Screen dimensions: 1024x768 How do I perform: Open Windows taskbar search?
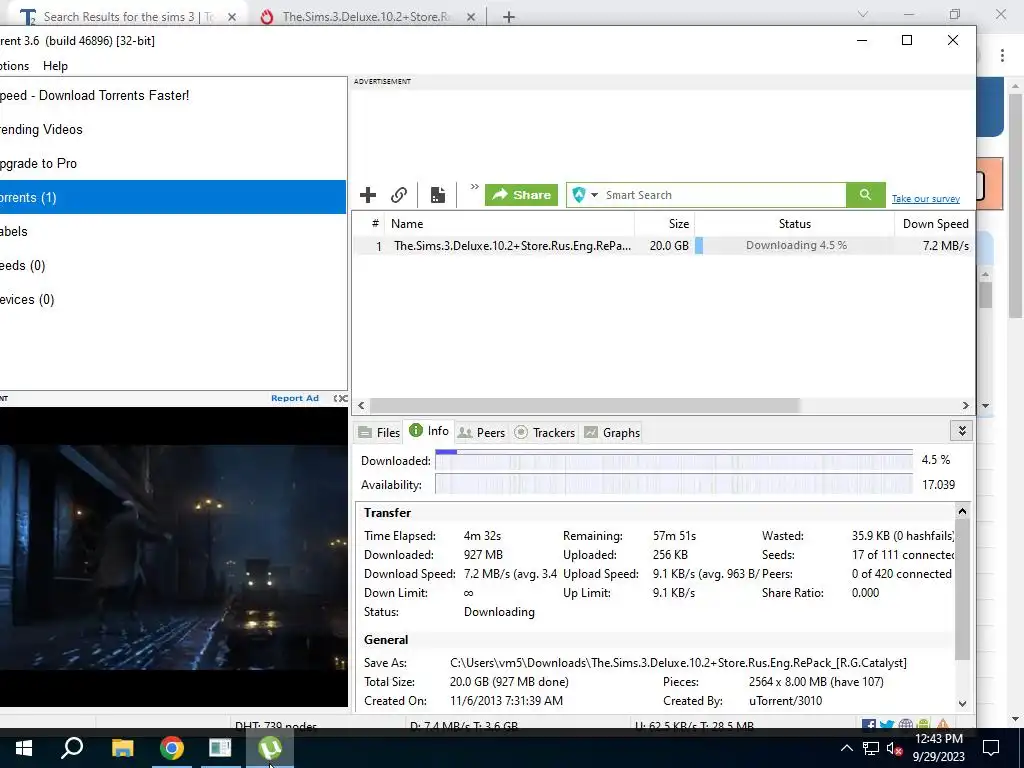pyautogui.click(x=72, y=748)
